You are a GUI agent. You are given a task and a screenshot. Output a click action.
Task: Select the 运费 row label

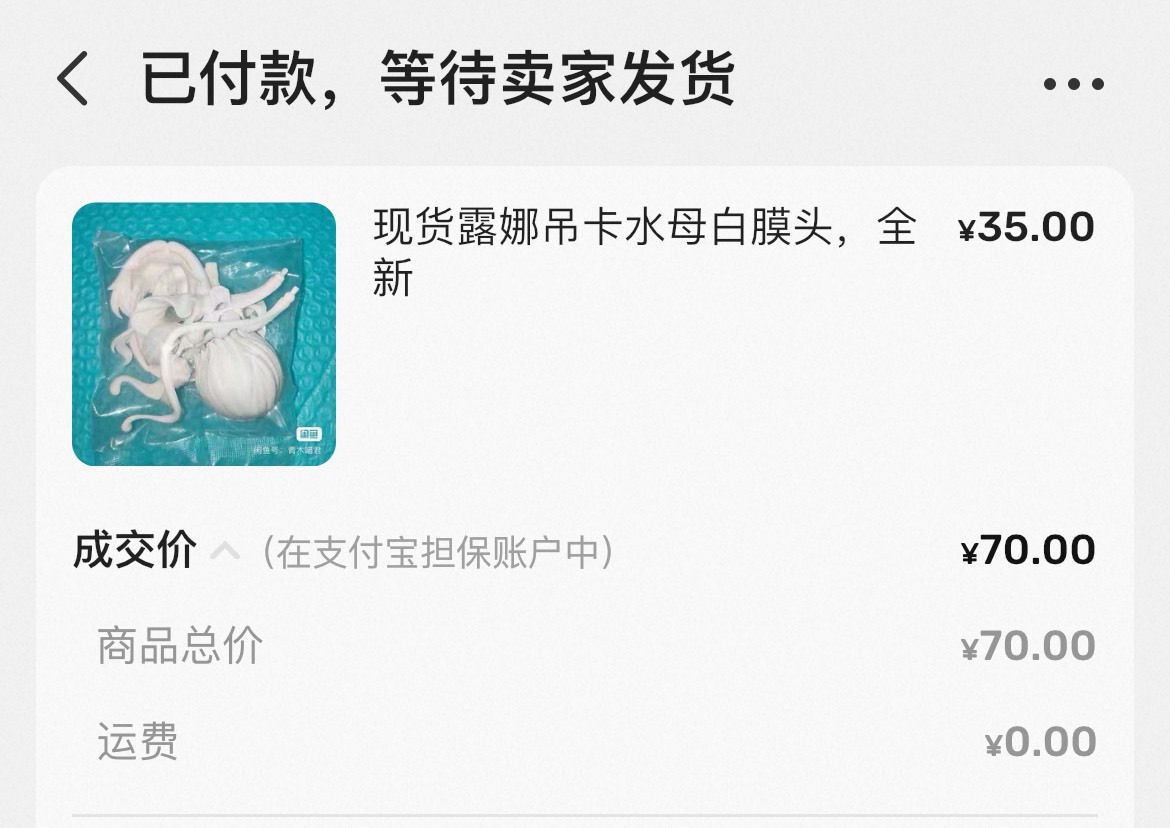pos(138,741)
